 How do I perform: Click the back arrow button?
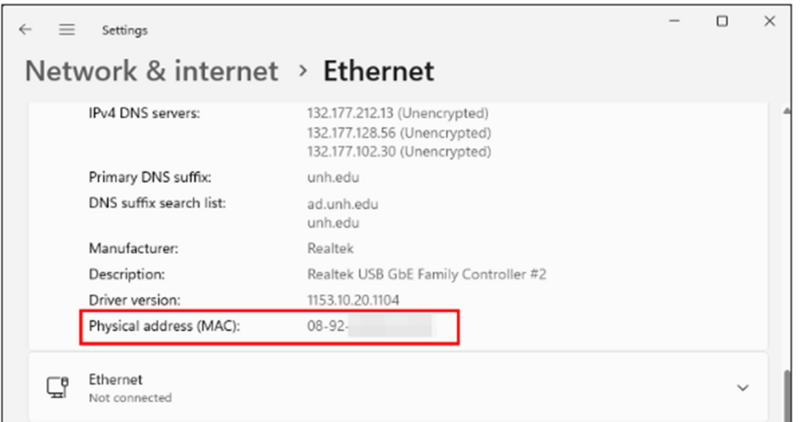click(25, 30)
